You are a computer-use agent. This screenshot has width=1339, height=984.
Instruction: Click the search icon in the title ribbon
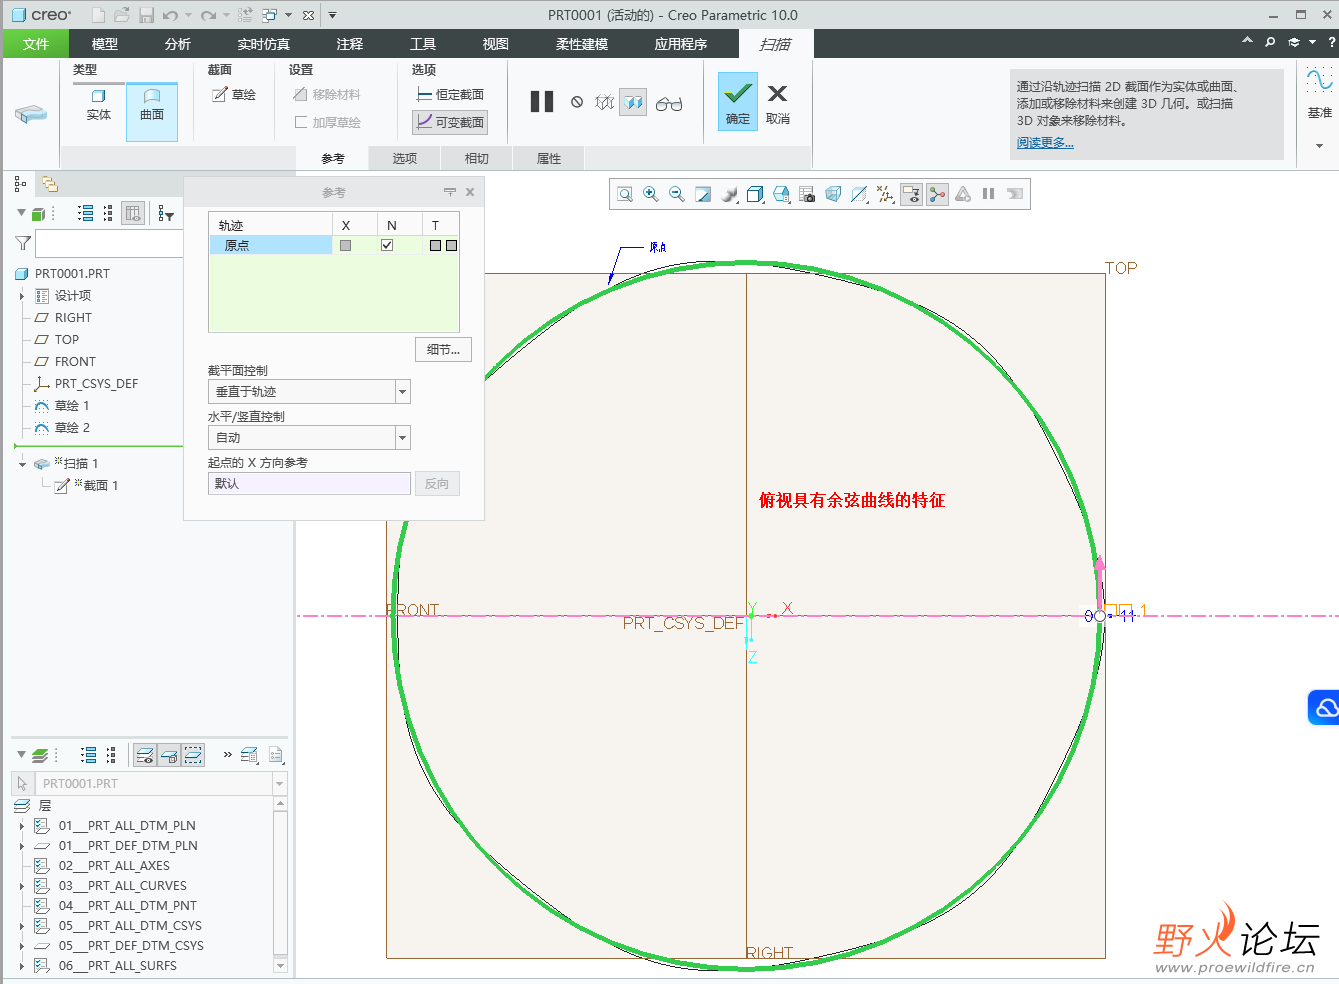[1270, 42]
